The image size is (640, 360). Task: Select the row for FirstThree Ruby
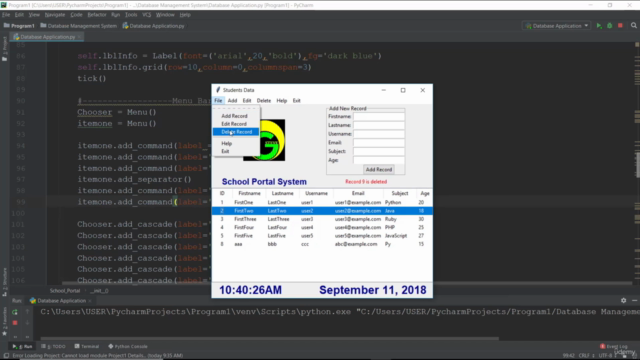tap(322, 219)
